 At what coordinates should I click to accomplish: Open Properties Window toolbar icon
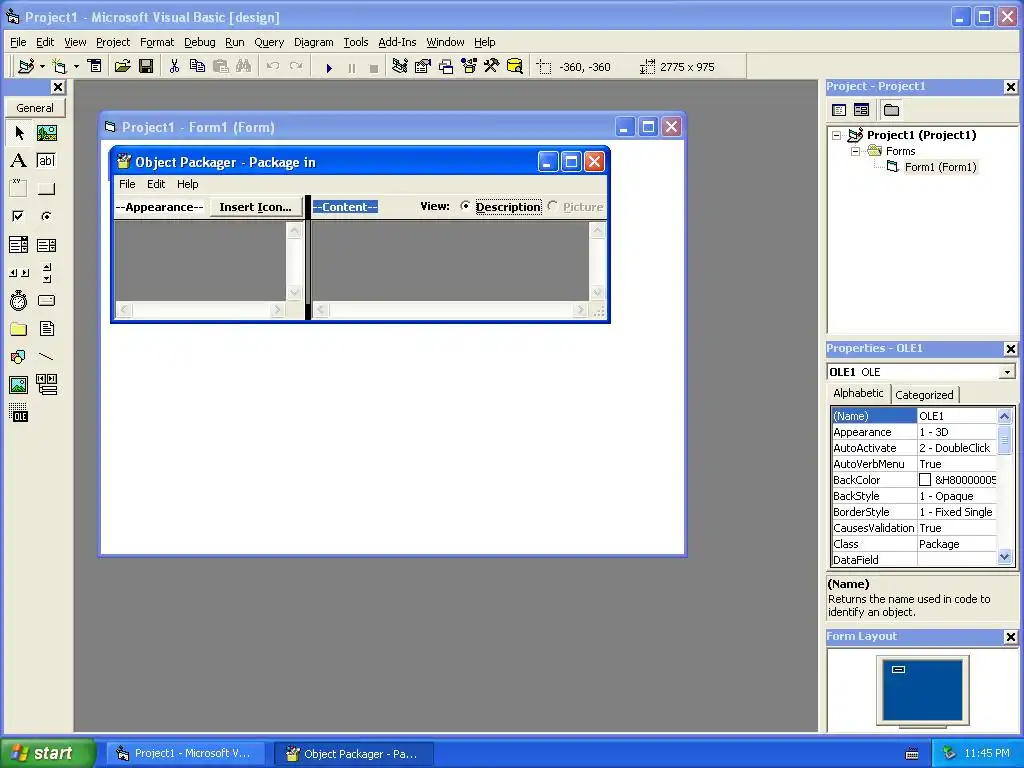[423, 66]
